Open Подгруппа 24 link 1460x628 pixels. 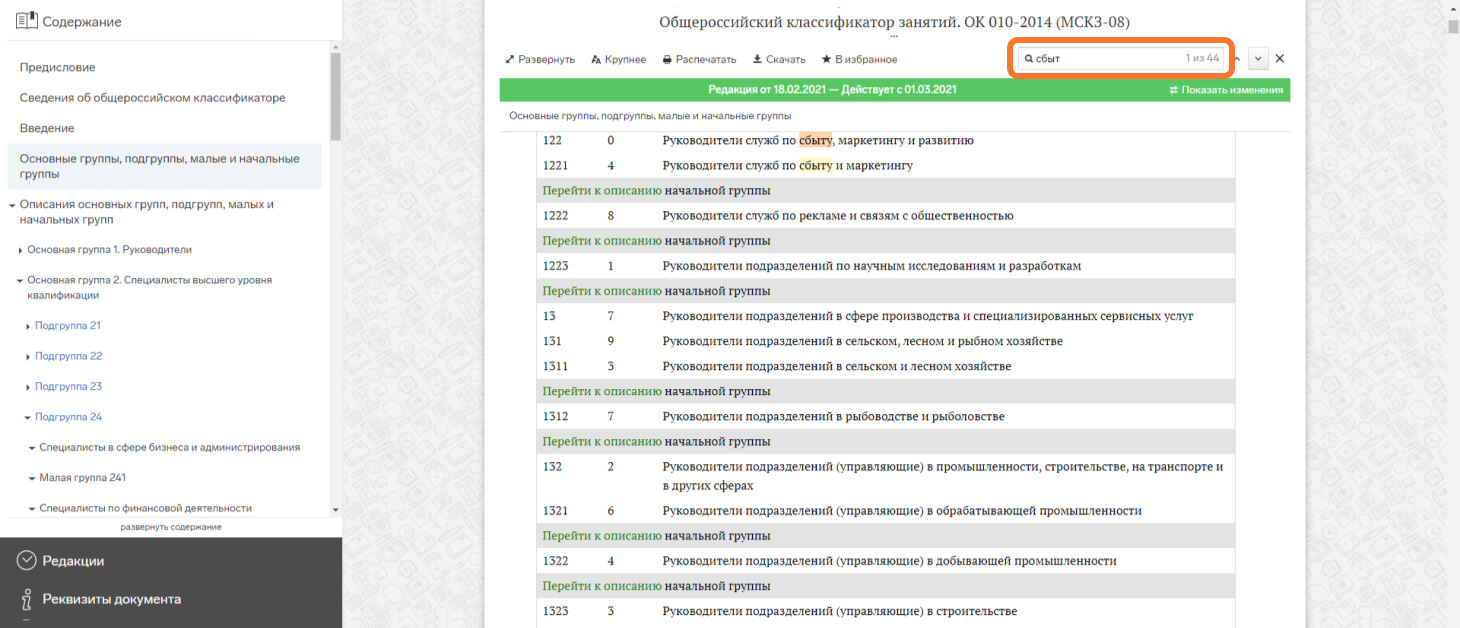[68, 417]
